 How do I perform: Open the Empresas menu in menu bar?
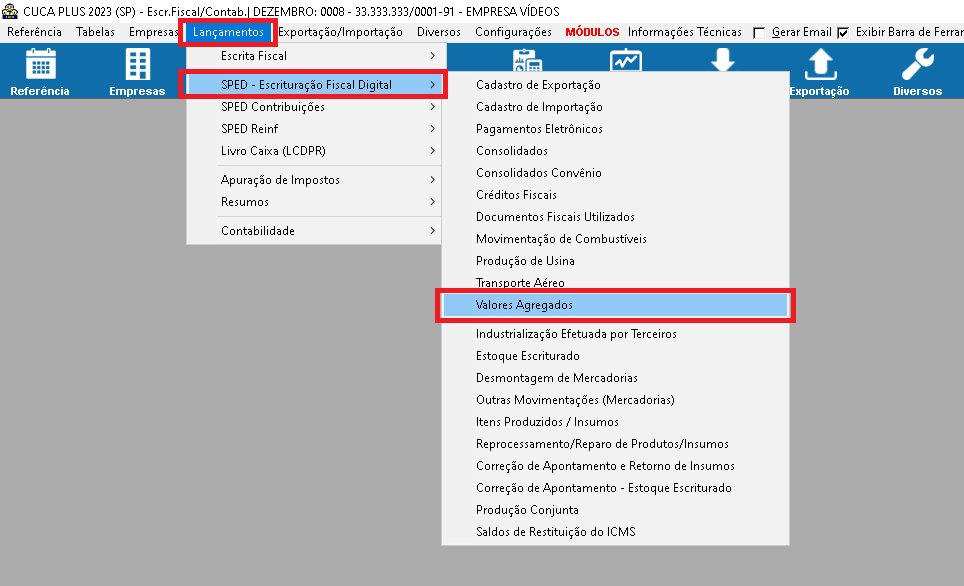[153, 32]
